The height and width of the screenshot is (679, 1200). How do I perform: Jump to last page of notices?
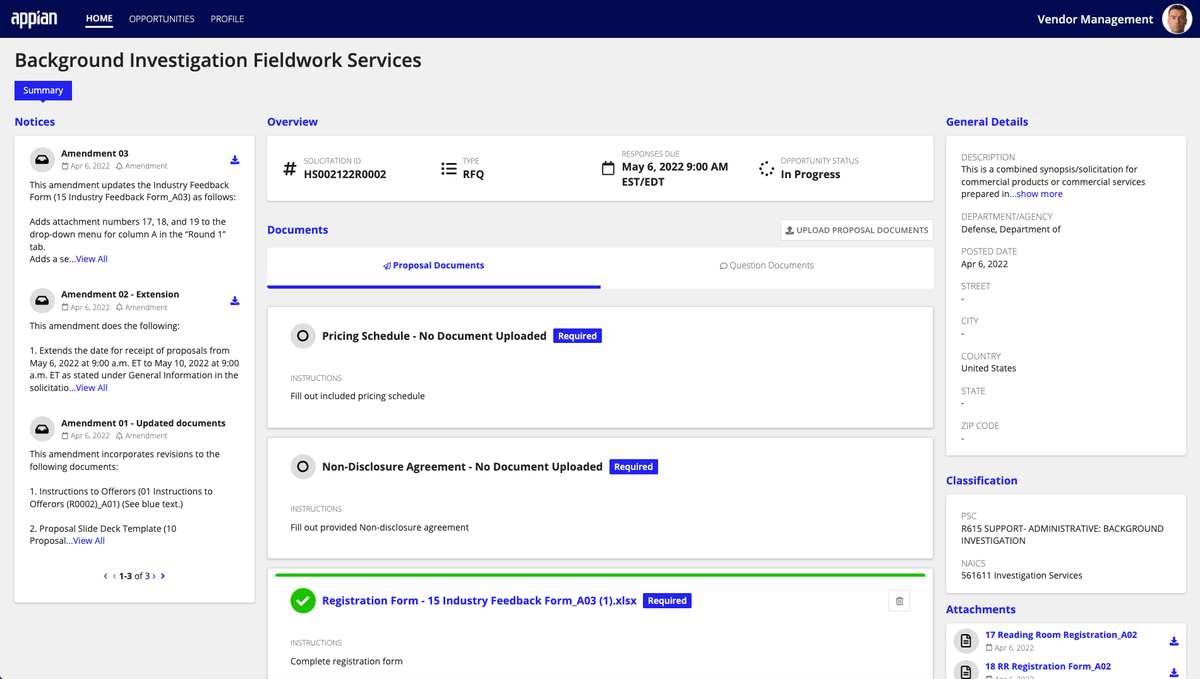[x=163, y=576]
